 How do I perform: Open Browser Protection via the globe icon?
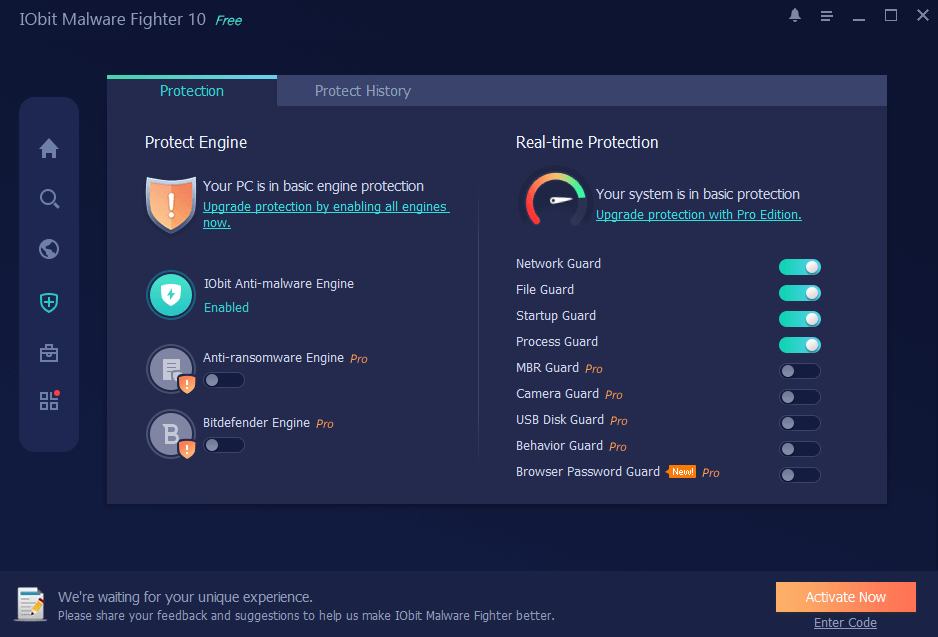[x=48, y=250]
